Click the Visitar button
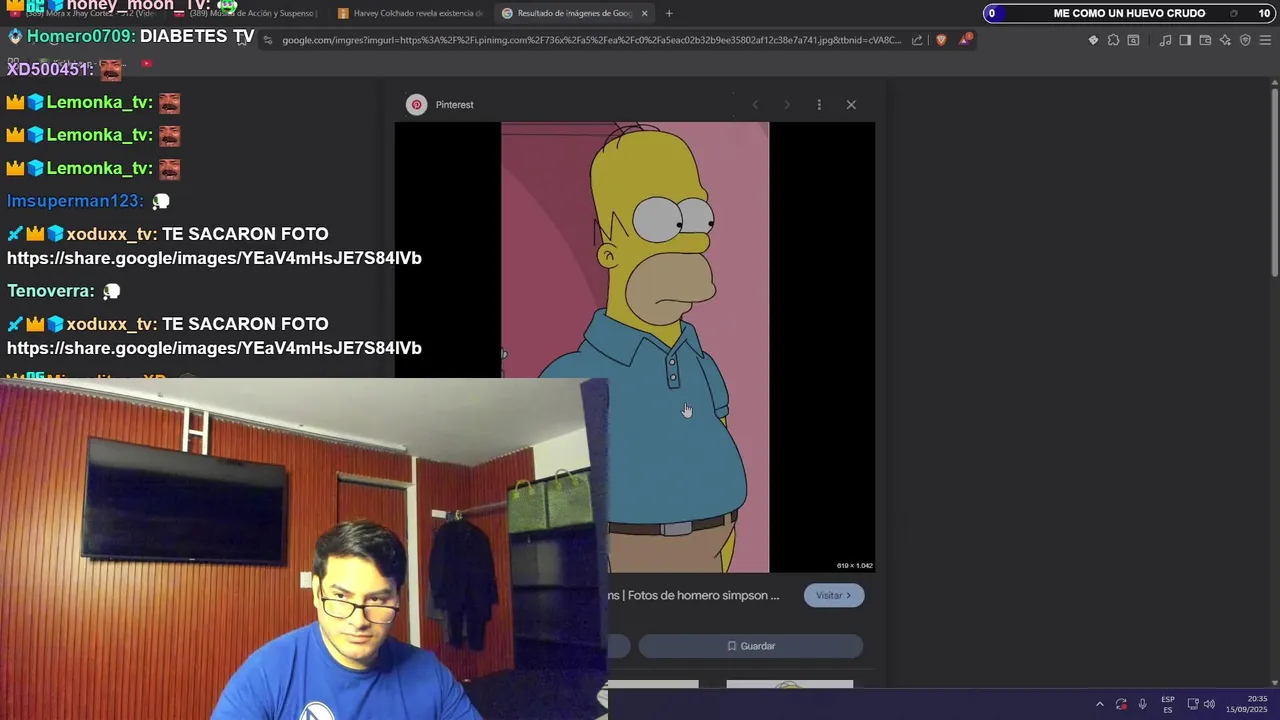Image resolution: width=1280 pixels, height=720 pixels. 834,595
